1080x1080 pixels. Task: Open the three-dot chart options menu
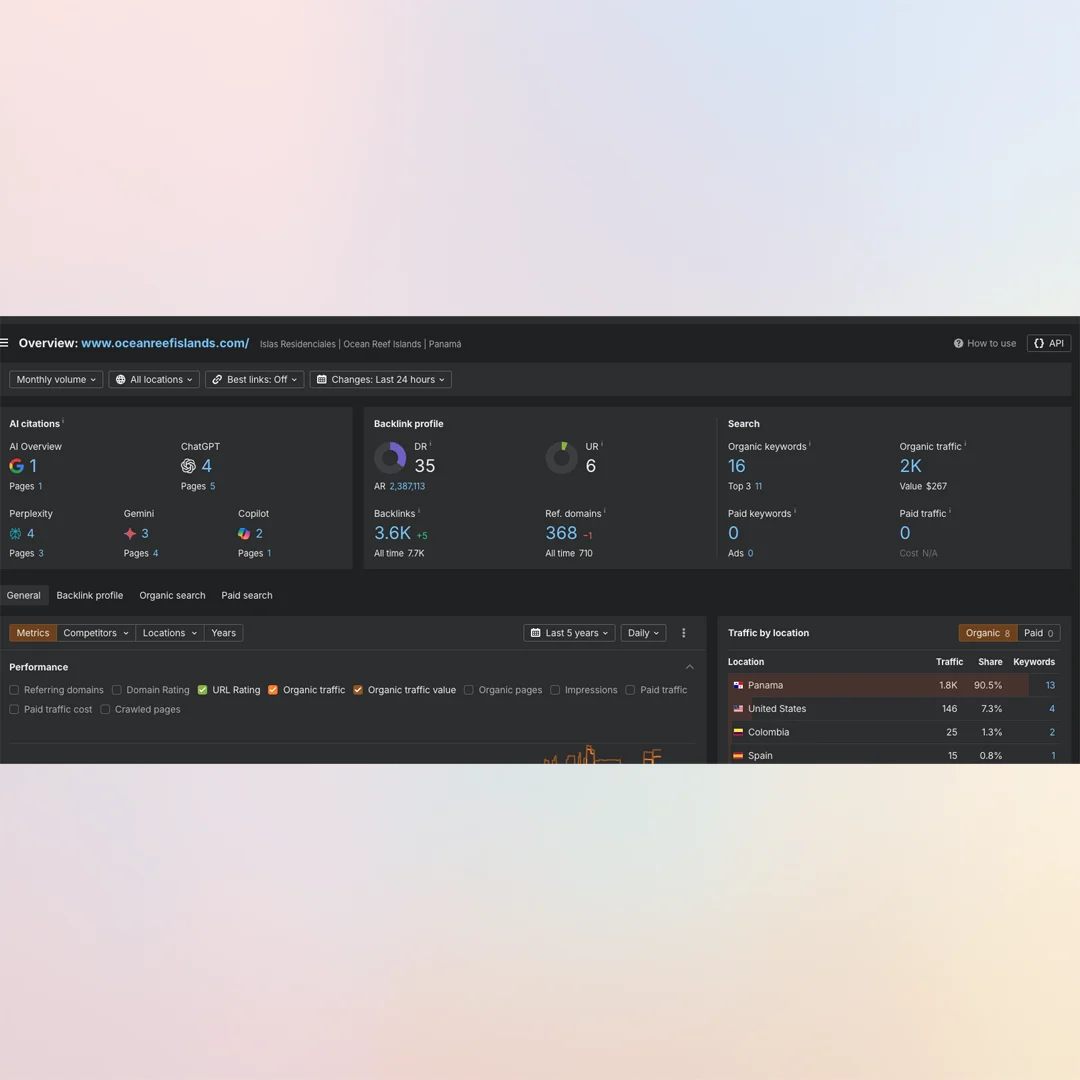[684, 633]
